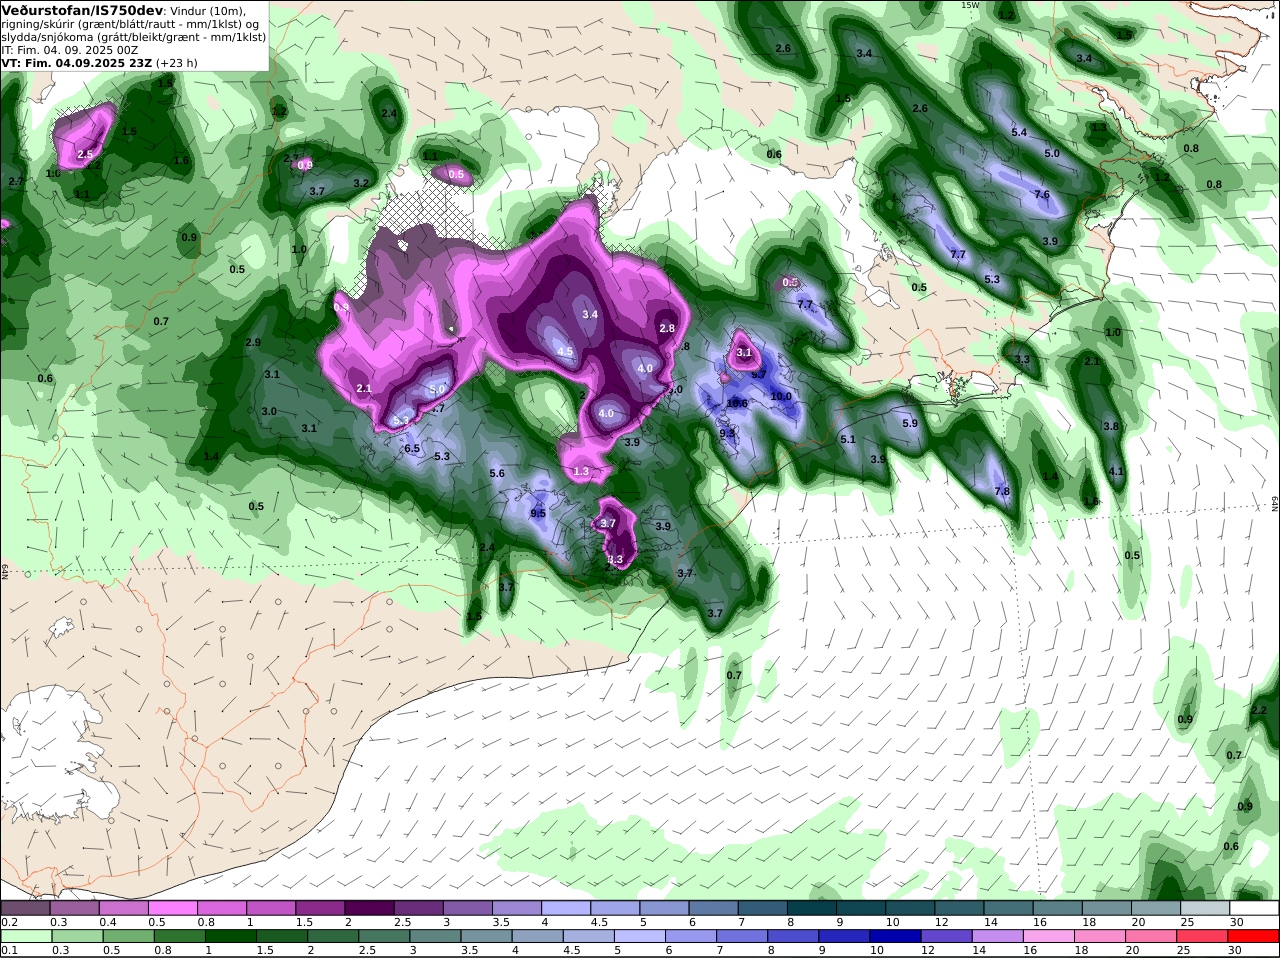Click the '1.3' snow value on the map
1280x958 pixels.
pos(581,472)
